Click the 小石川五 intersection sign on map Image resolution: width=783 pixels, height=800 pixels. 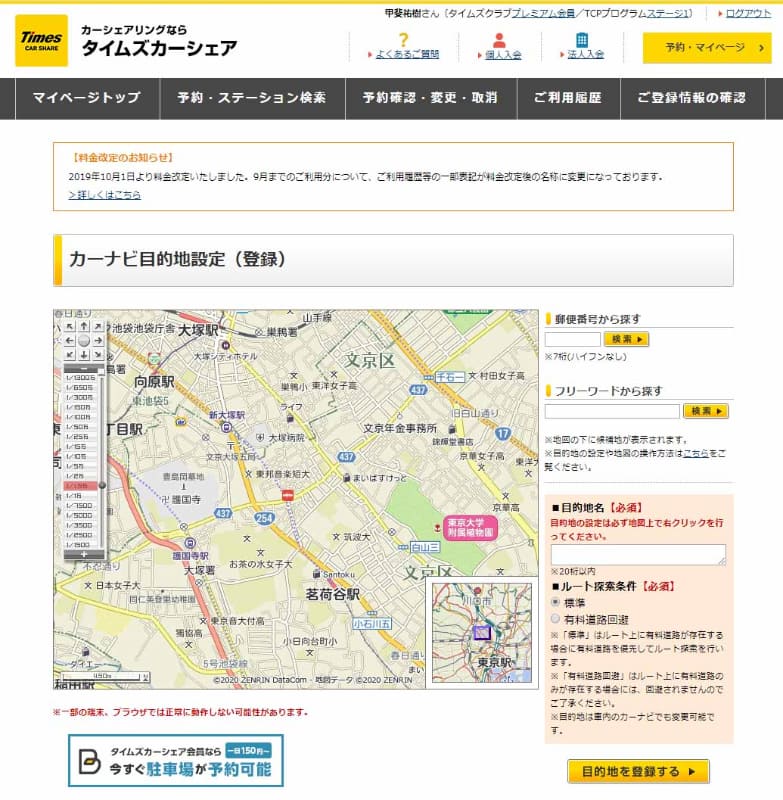pyautogui.click(x=372, y=623)
